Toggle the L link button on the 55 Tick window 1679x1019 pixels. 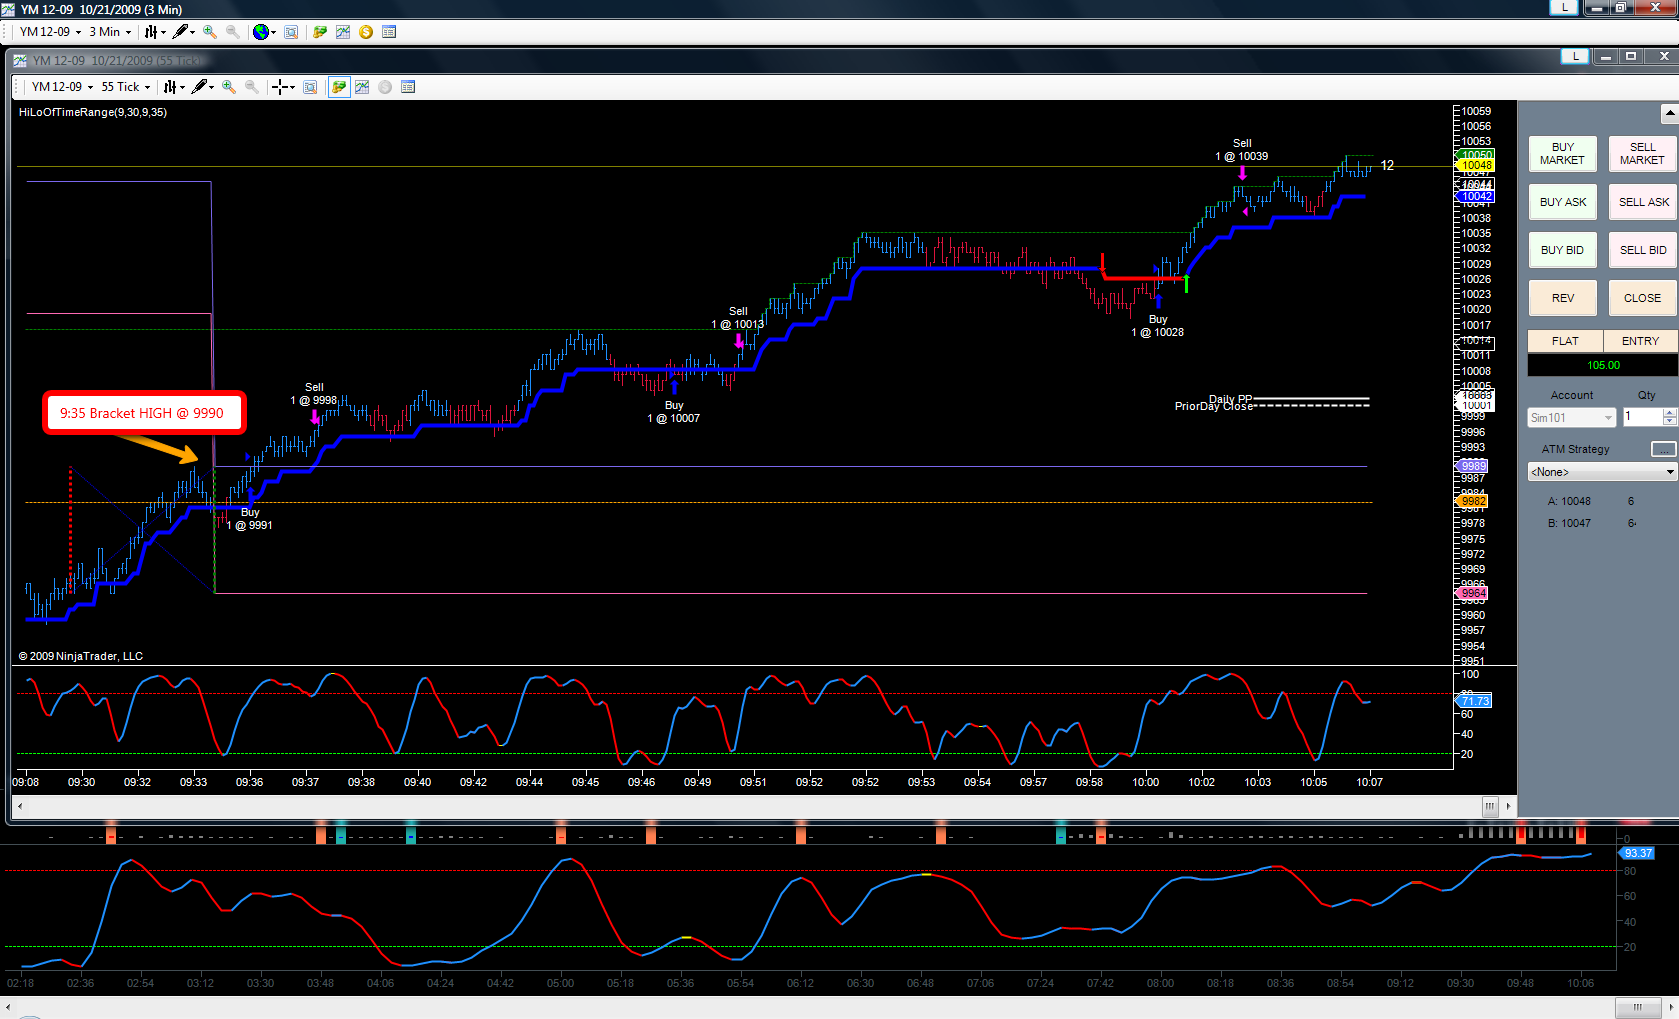1576,56
